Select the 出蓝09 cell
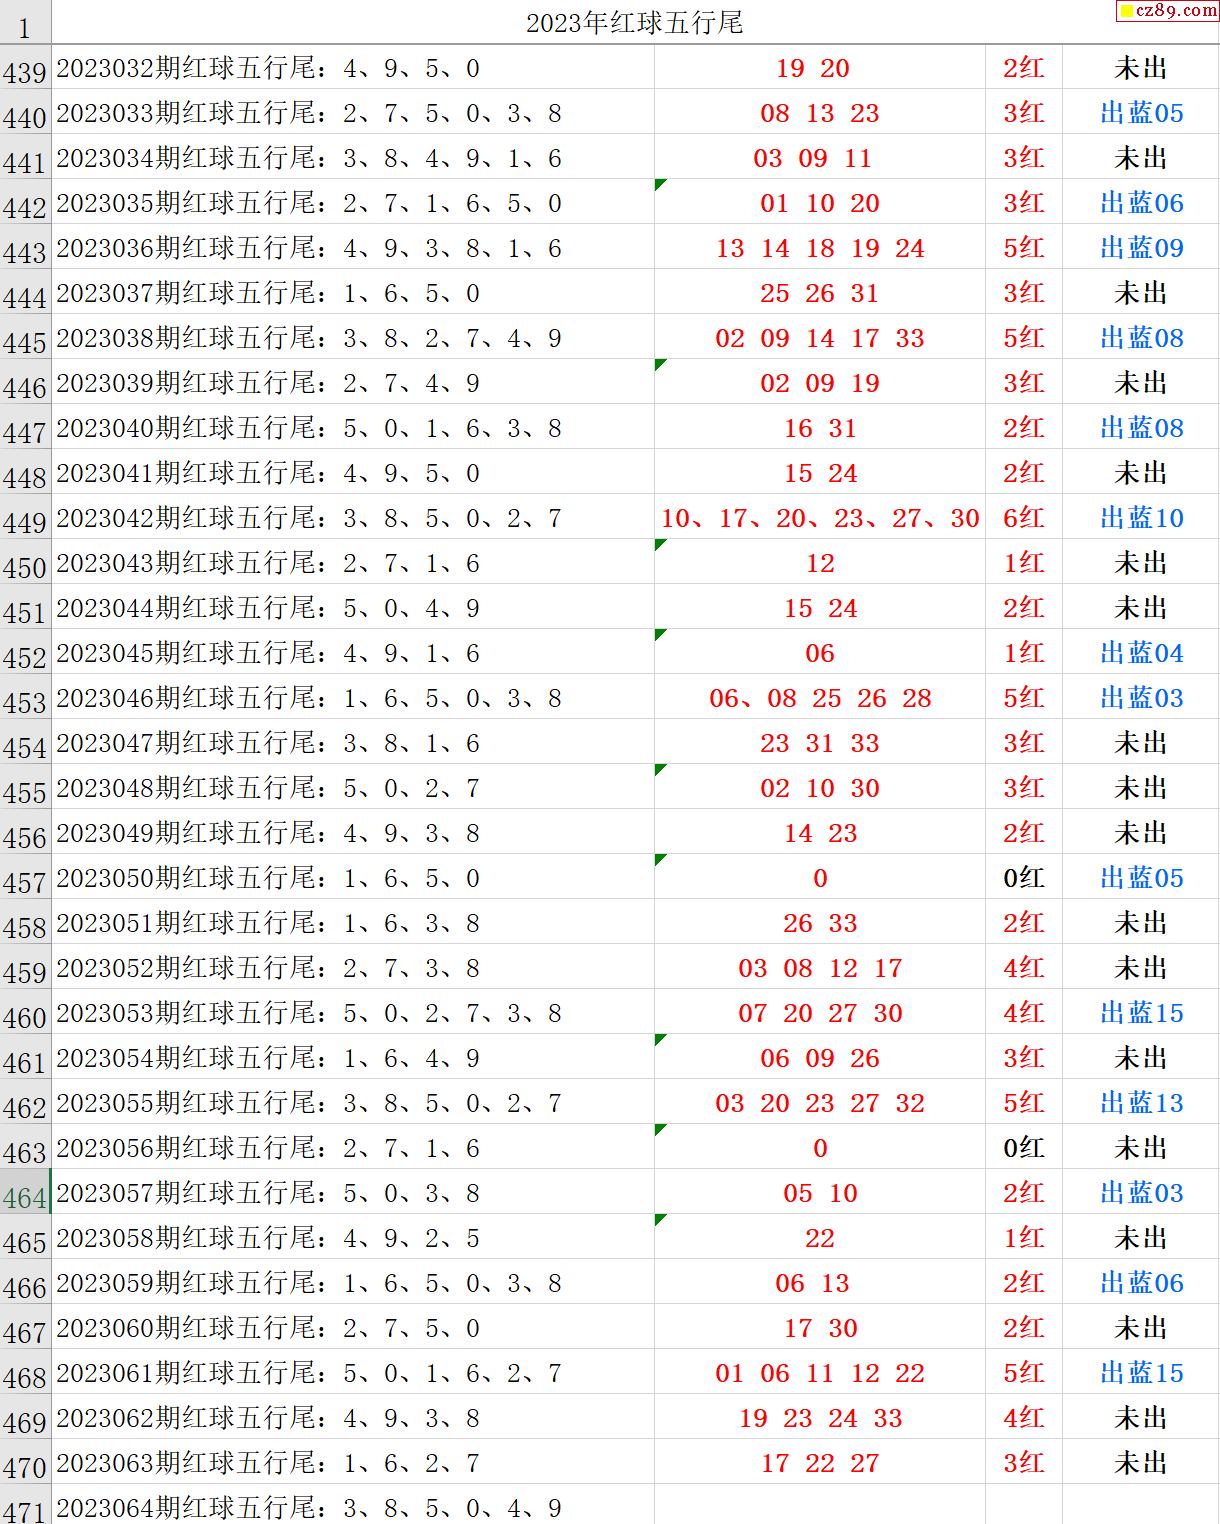1220x1524 pixels. pos(1141,248)
